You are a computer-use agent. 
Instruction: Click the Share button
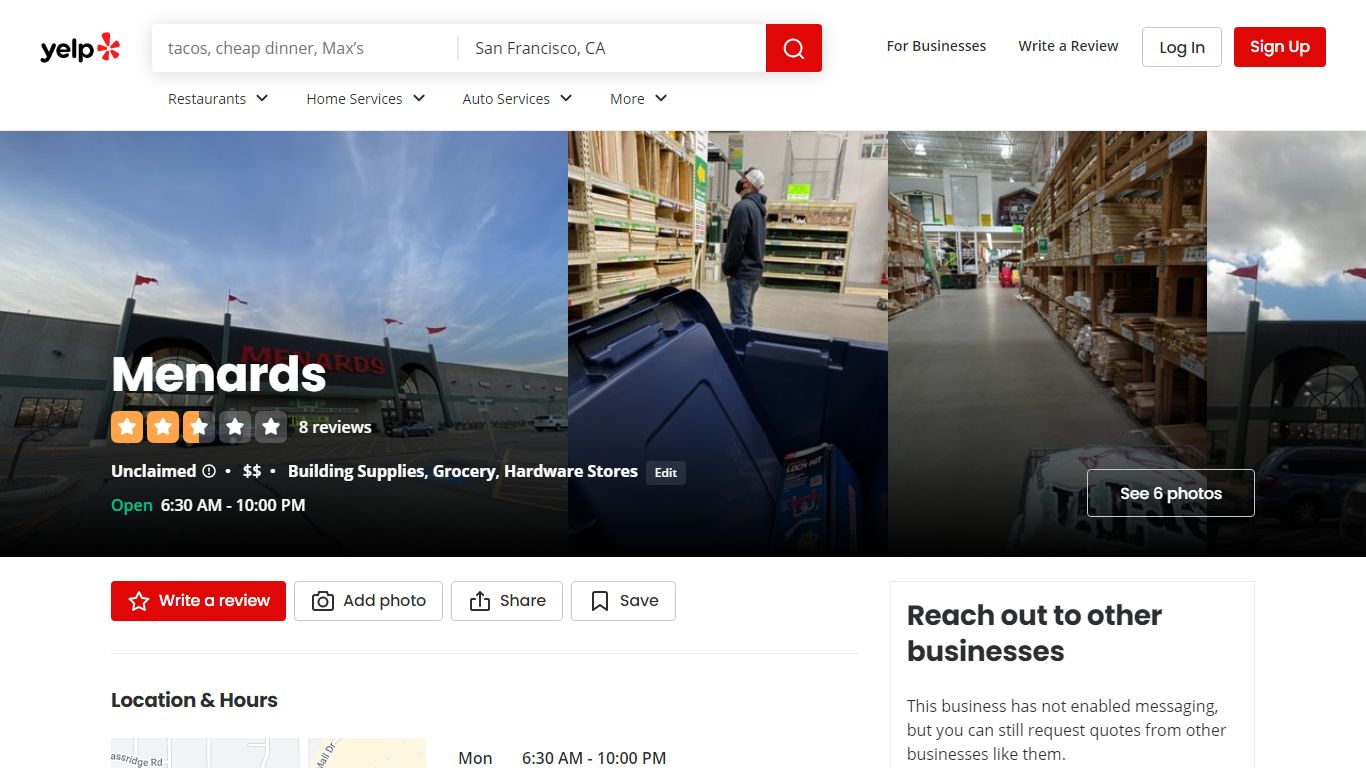coord(507,601)
